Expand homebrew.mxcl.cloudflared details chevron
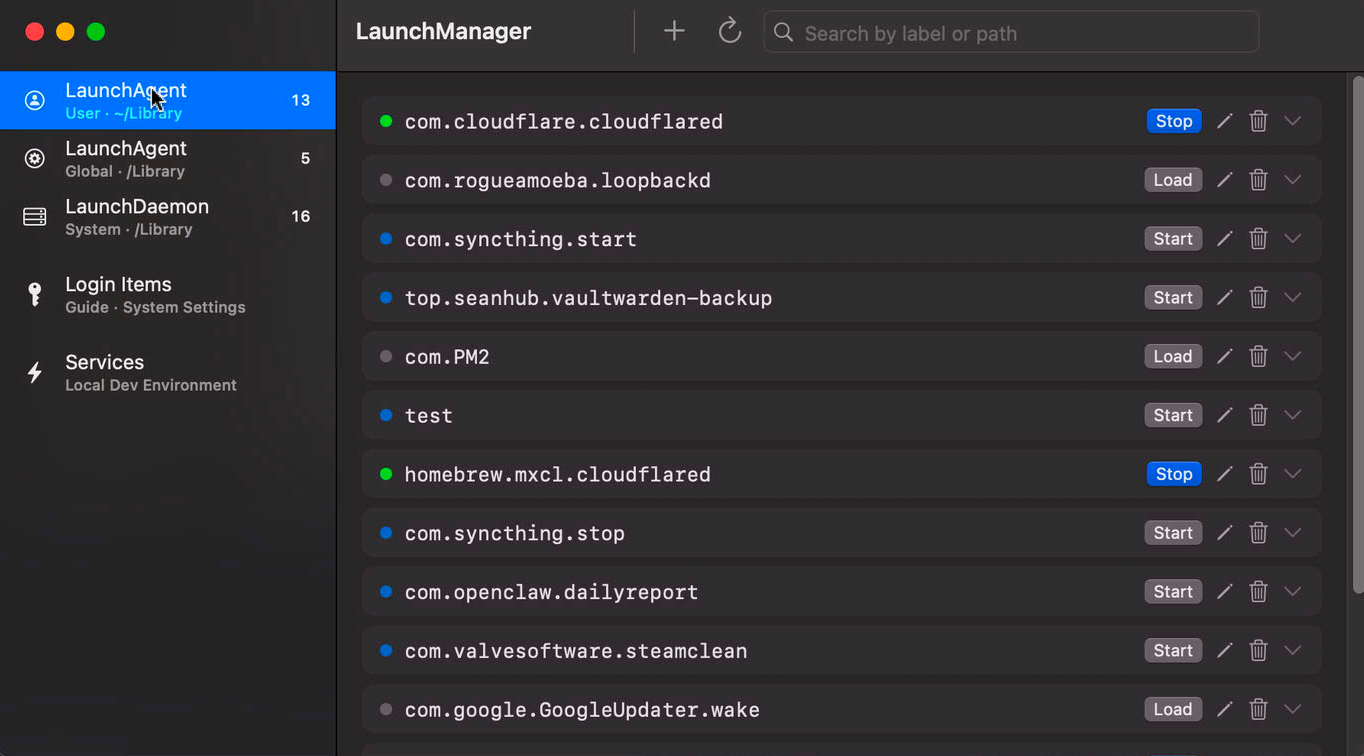 pyautogui.click(x=1293, y=474)
